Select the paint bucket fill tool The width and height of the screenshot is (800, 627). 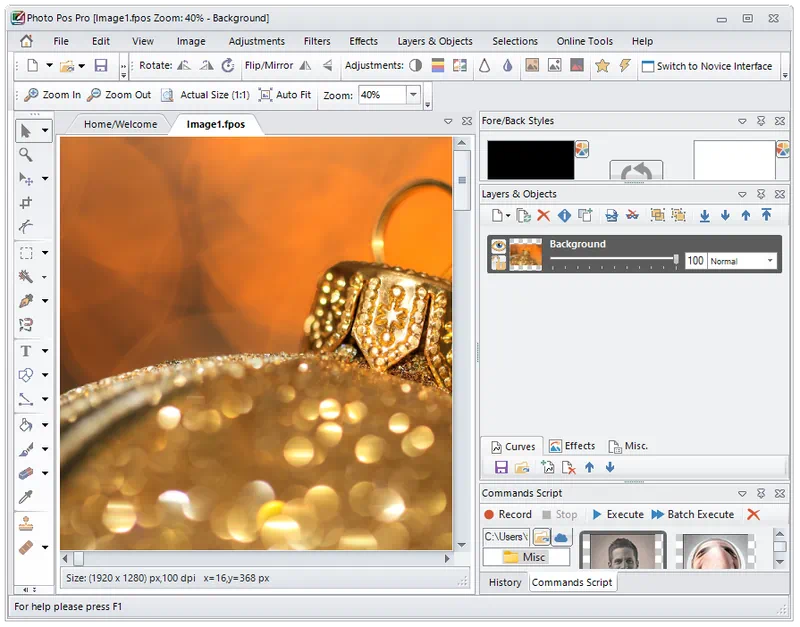[26, 424]
